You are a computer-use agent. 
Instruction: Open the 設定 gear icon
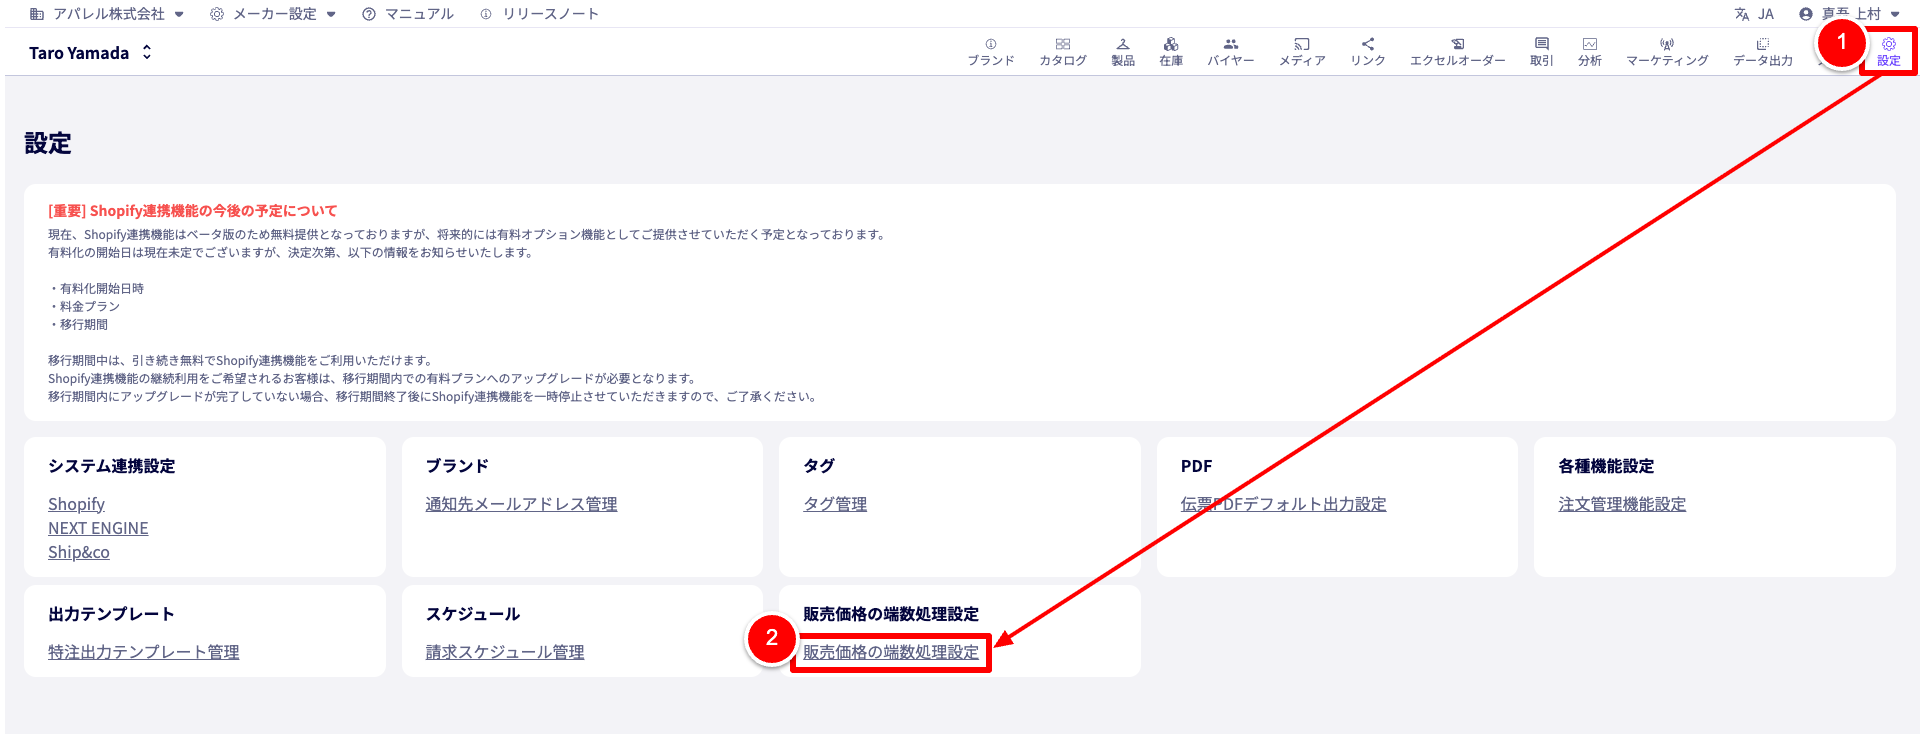tap(1888, 45)
